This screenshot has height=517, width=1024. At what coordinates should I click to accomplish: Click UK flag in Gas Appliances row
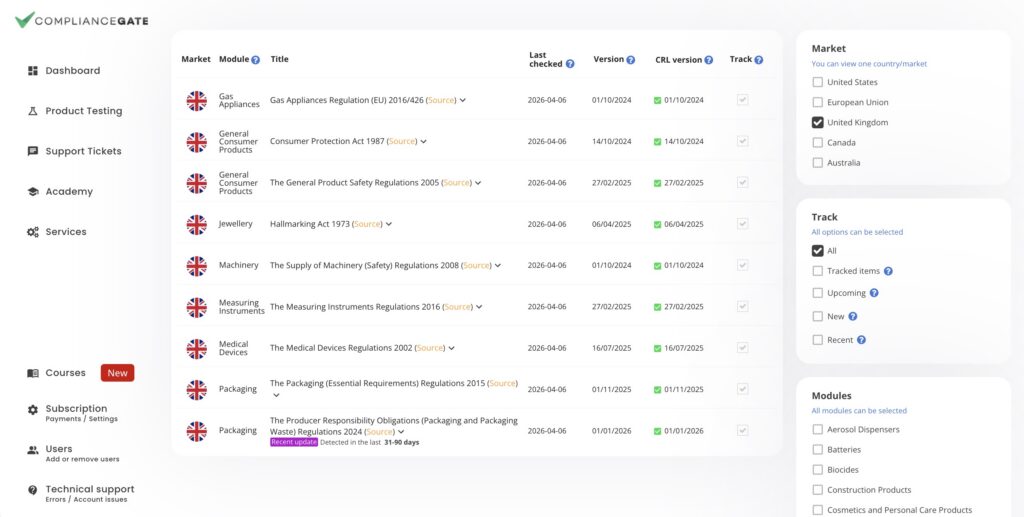[197, 101]
